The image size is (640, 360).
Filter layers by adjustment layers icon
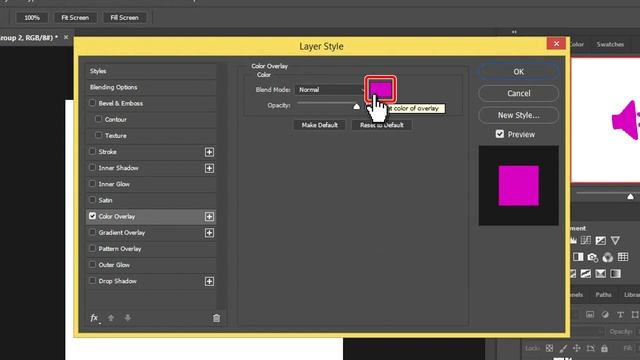point(605,314)
